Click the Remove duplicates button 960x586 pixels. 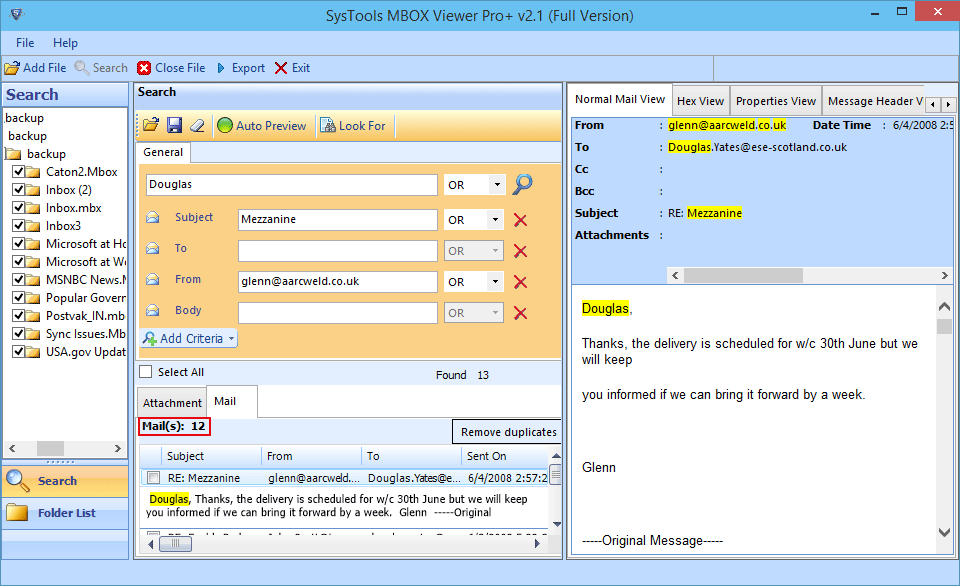click(508, 432)
